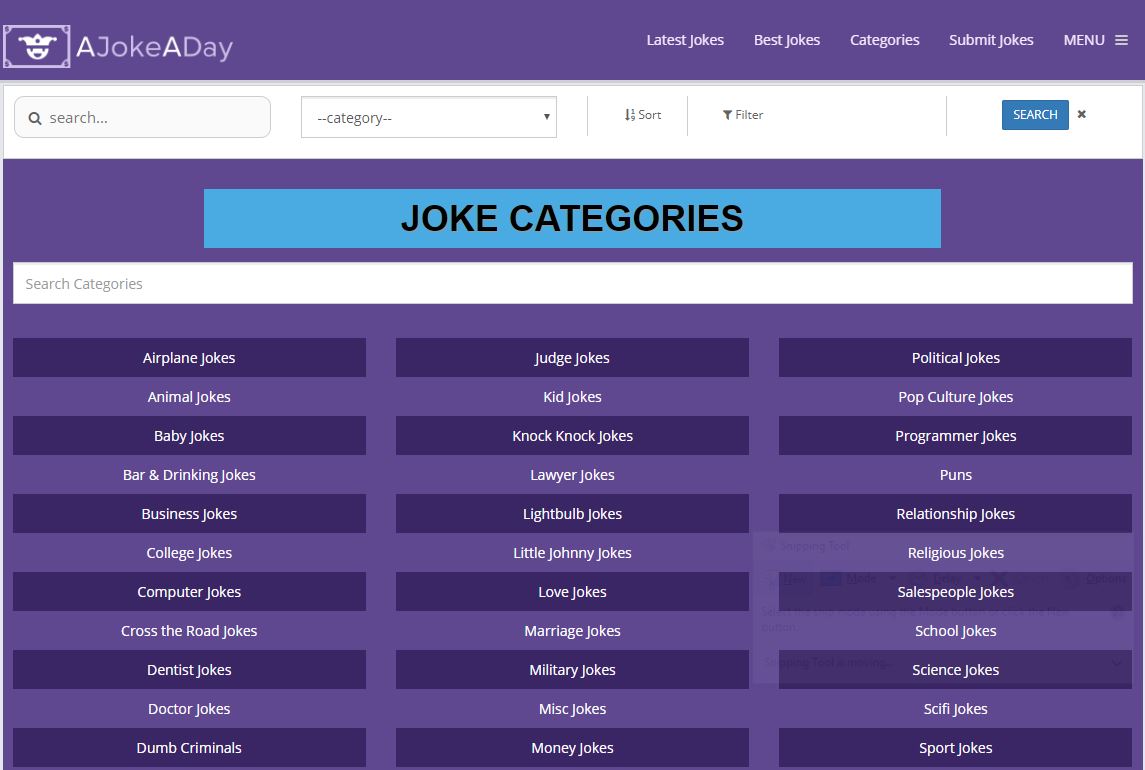
Task: Click the AJokeADay bull logo icon
Action: coord(36,45)
